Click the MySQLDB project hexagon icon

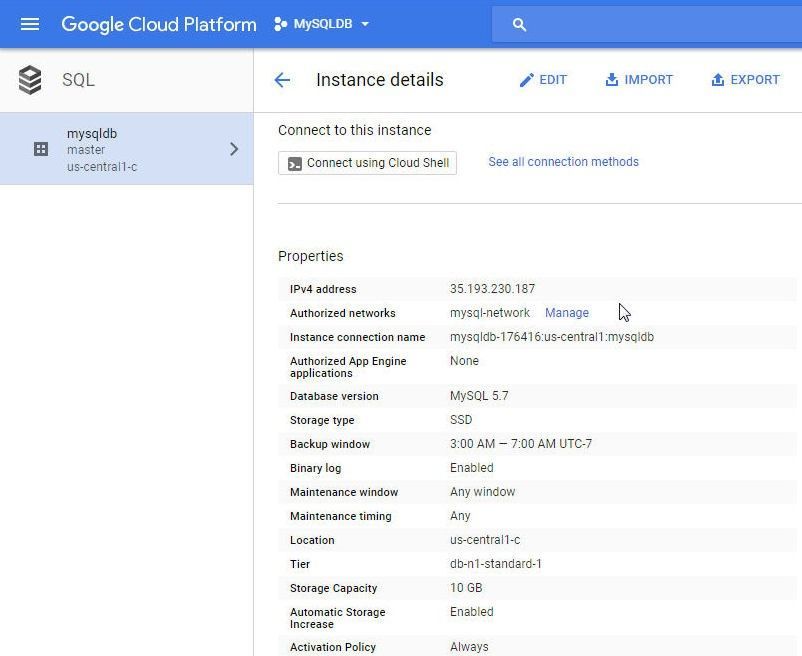(x=280, y=24)
